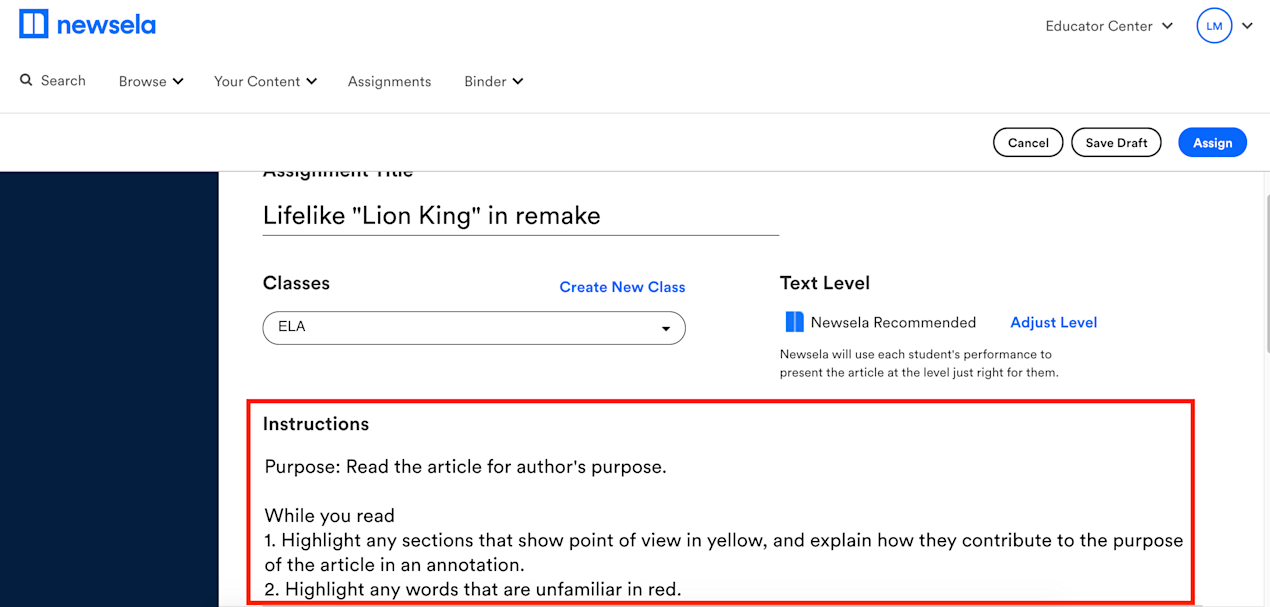Click the Newsela Recommended book icon
Screen dimensions: 1270x607
794,322
